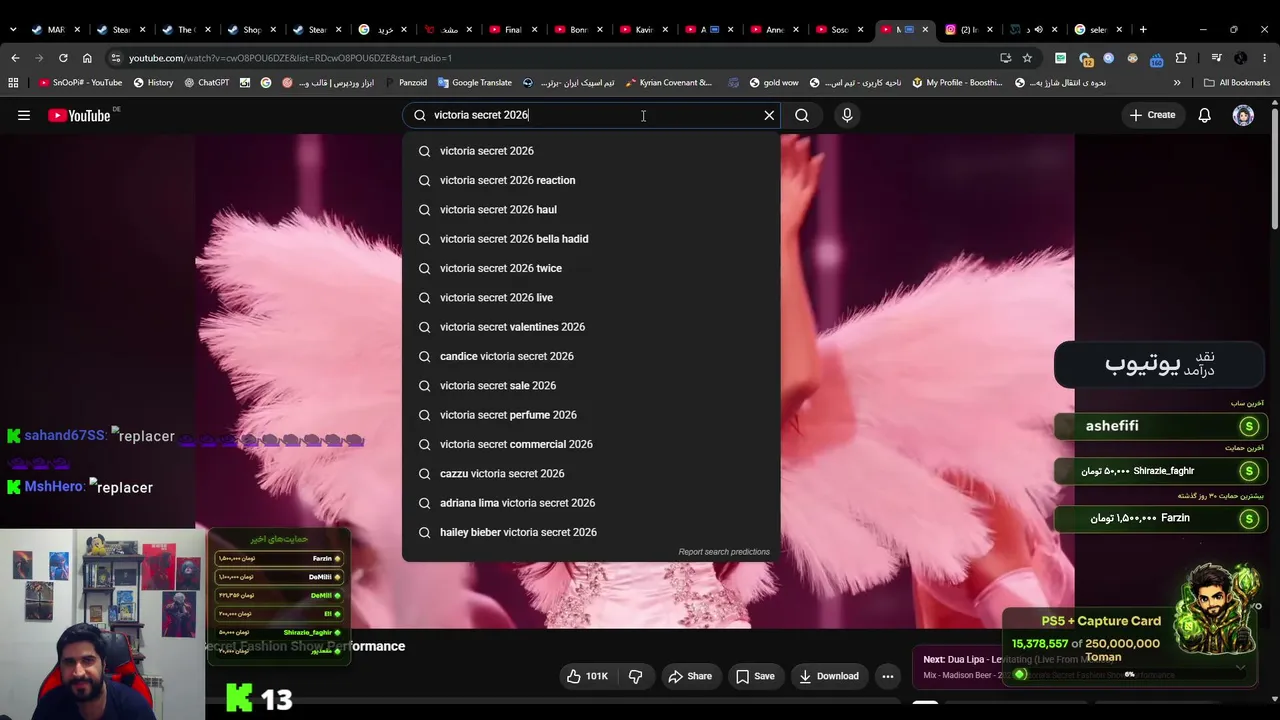Share the video

click(x=690, y=676)
